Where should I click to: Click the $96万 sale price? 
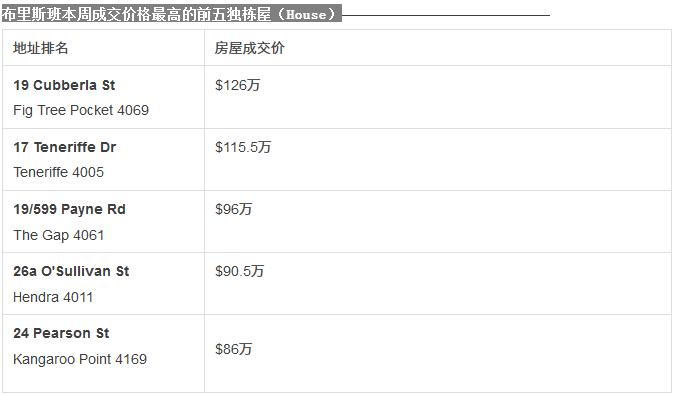233,210
